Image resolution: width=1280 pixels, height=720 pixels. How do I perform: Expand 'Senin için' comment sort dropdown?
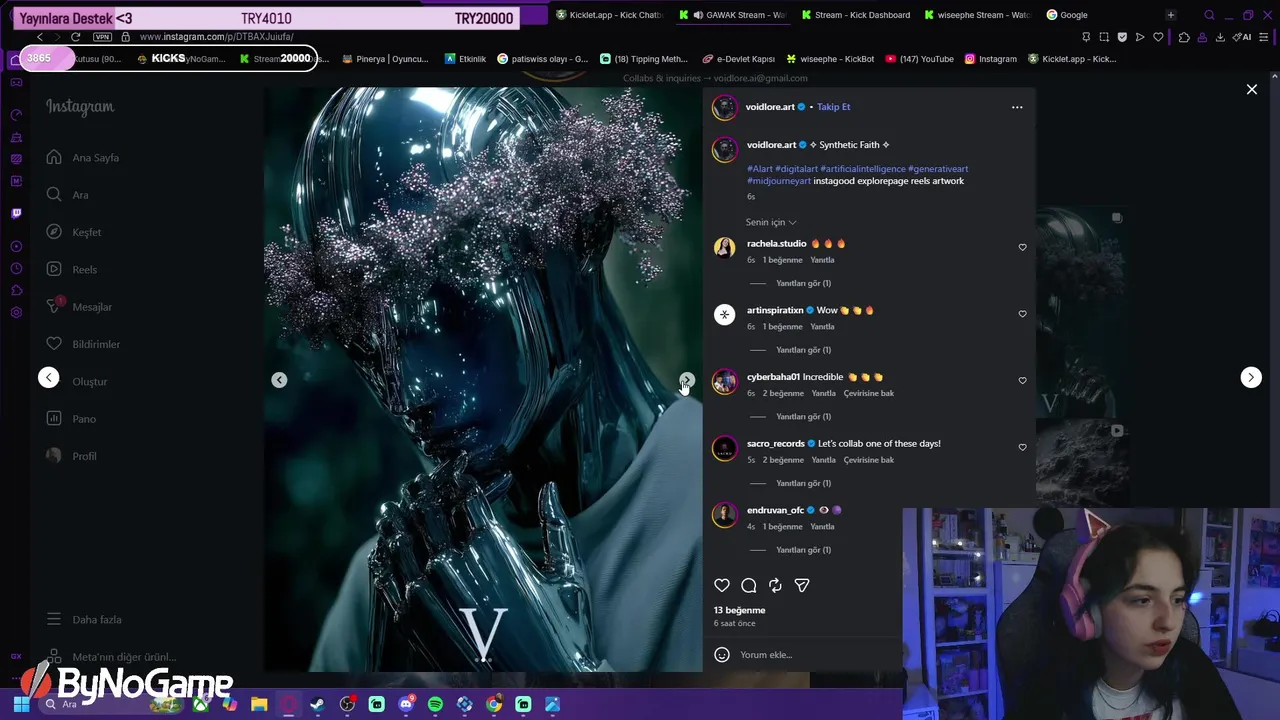(x=771, y=222)
